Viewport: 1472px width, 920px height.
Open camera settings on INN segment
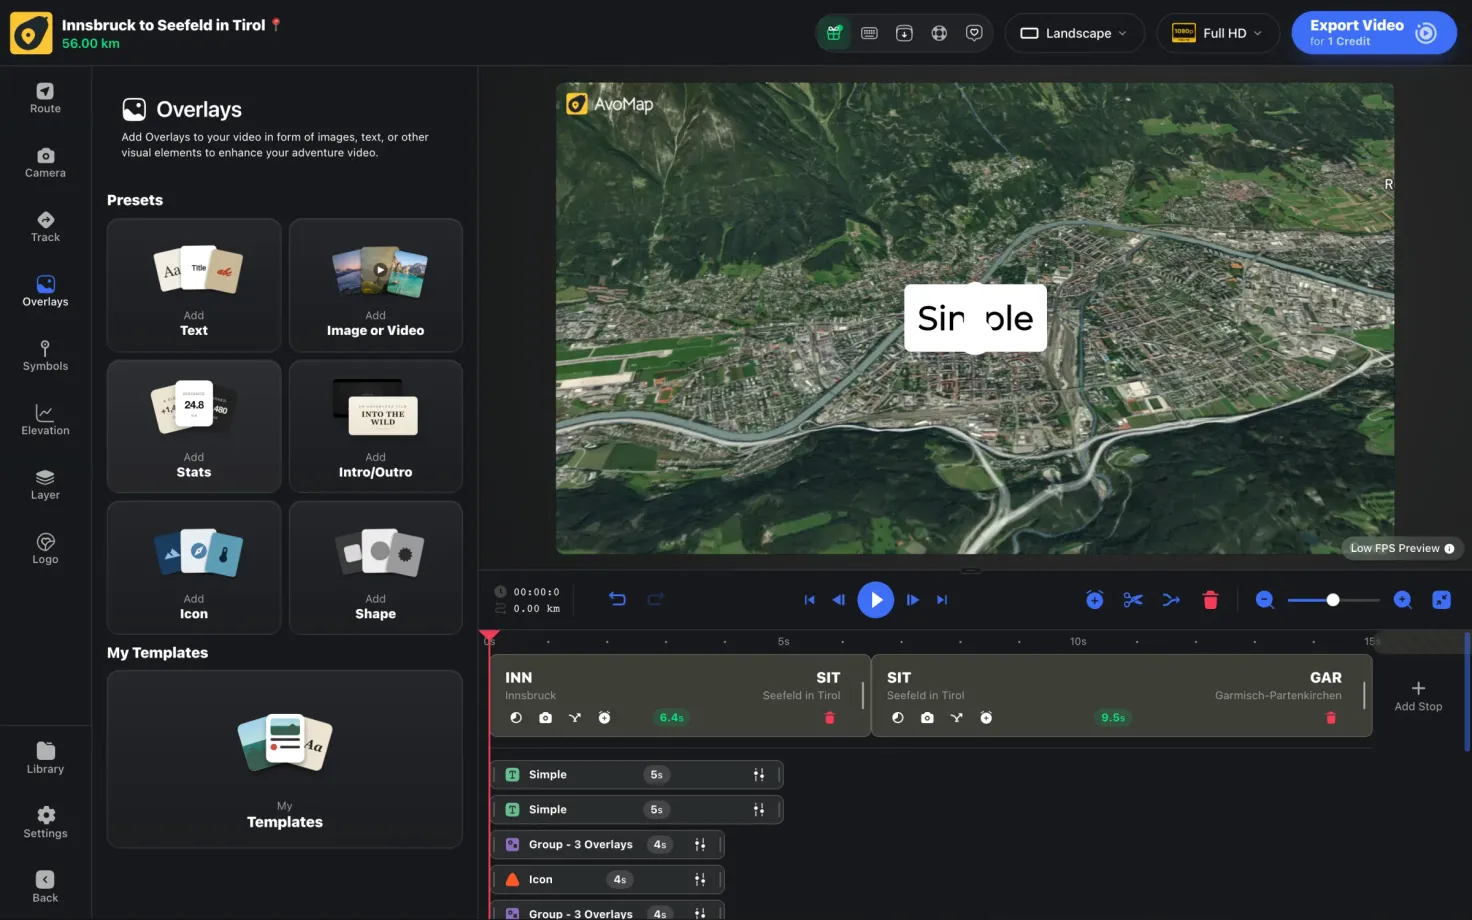coord(545,718)
